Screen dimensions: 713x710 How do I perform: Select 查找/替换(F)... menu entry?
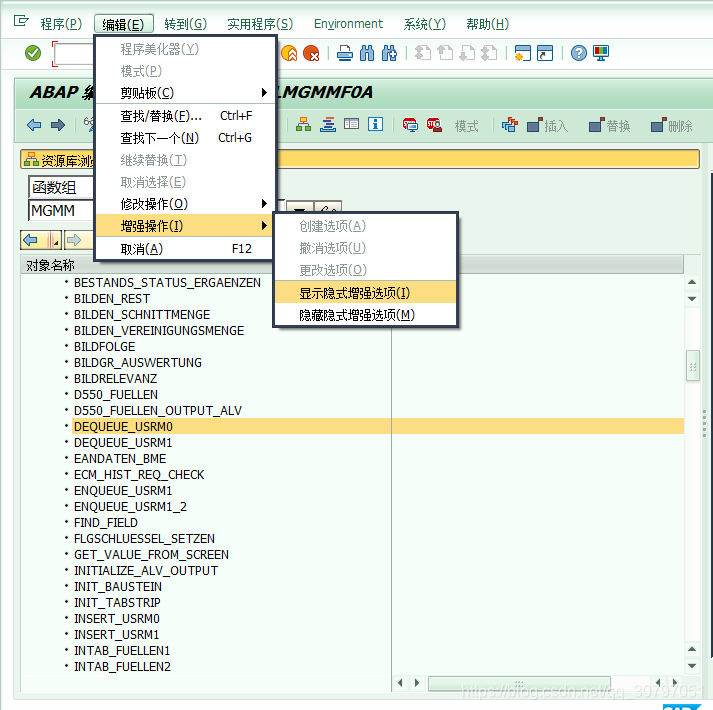point(186,116)
